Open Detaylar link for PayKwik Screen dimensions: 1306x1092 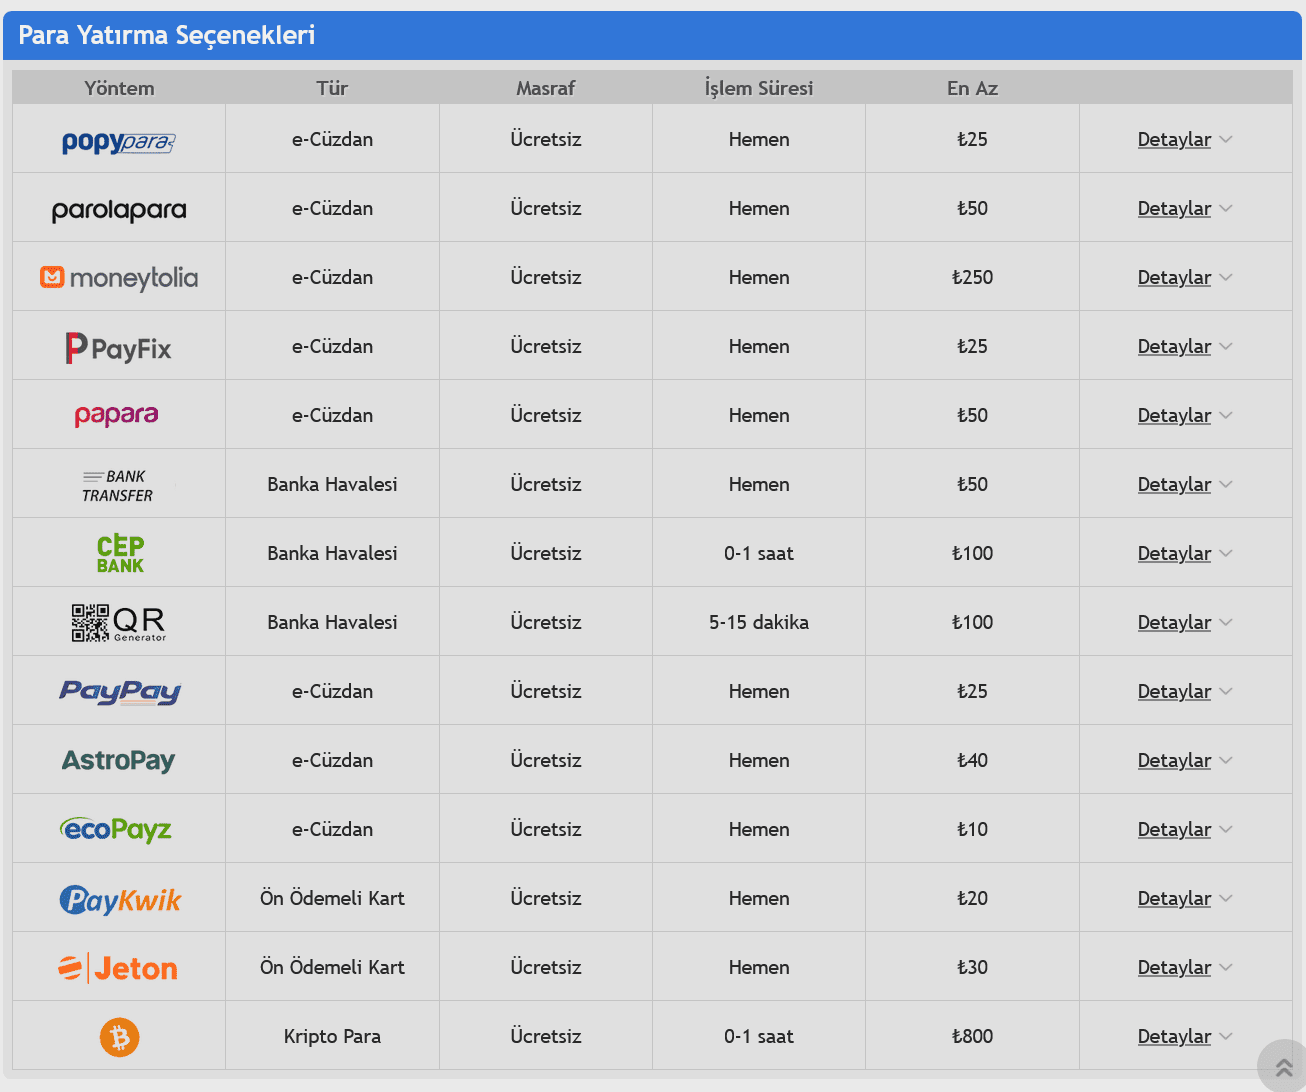[x=1174, y=899]
